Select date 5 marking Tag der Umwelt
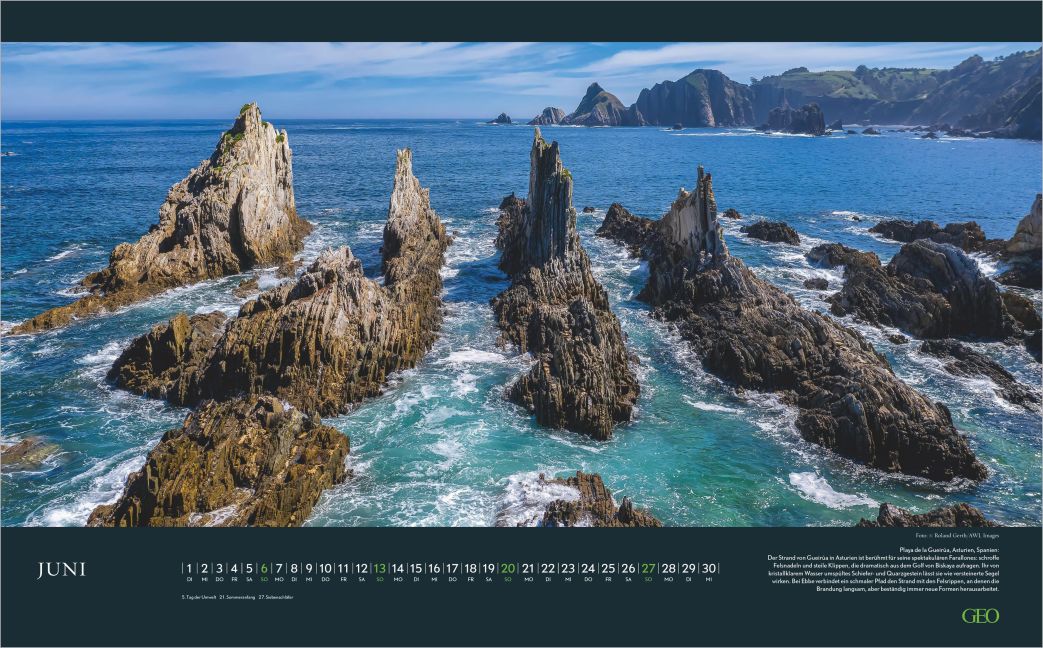Screen dimensions: 1043x648 click(x=248, y=567)
